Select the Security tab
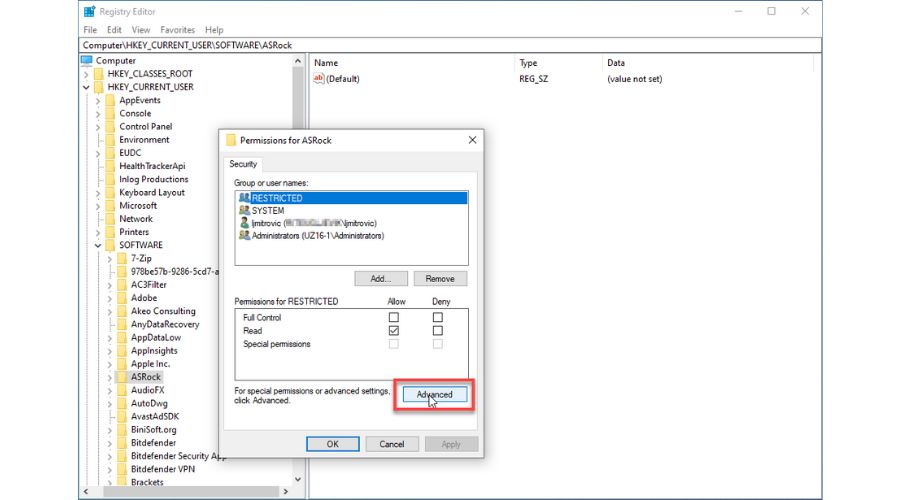The height and width of the screenshot is (500, 900). [243, 164]
